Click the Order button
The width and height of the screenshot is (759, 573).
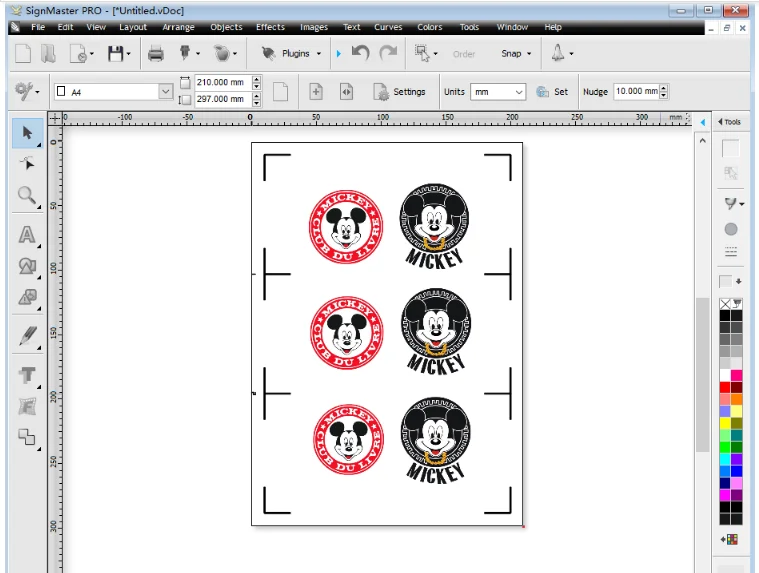click(x=464, y=54)
